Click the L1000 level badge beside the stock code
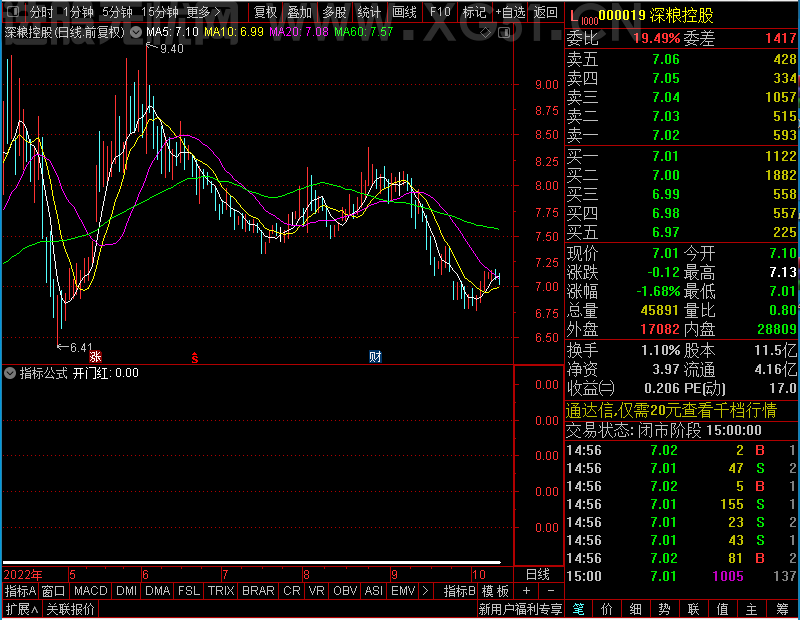 (584, 17)
